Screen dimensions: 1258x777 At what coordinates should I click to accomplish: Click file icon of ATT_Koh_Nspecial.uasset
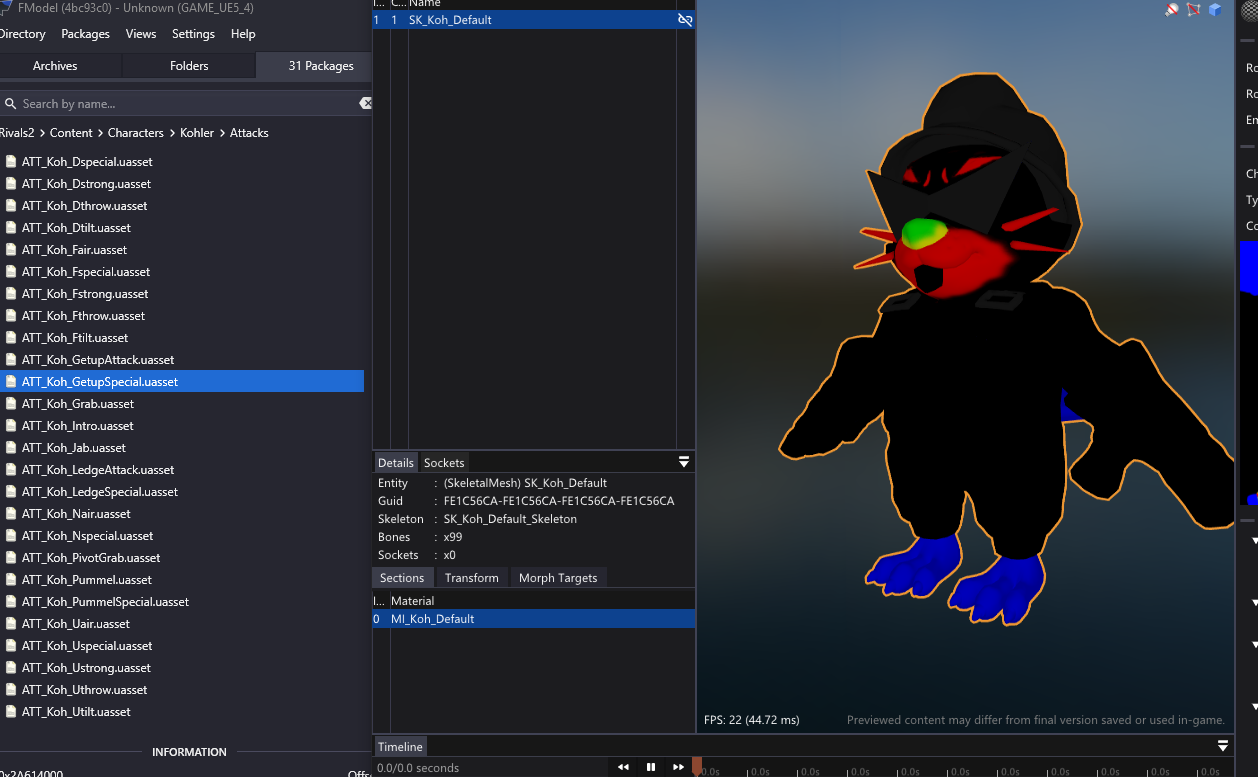point(11,535)
